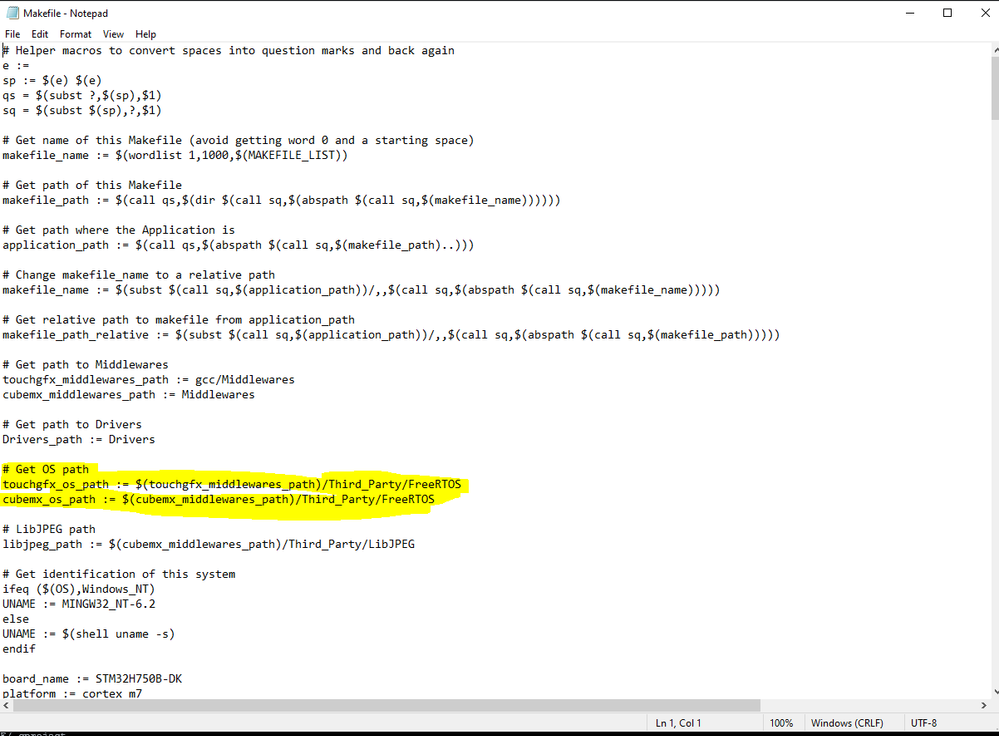
Task: Close the Makefile Notepad window
Action: 984,13
